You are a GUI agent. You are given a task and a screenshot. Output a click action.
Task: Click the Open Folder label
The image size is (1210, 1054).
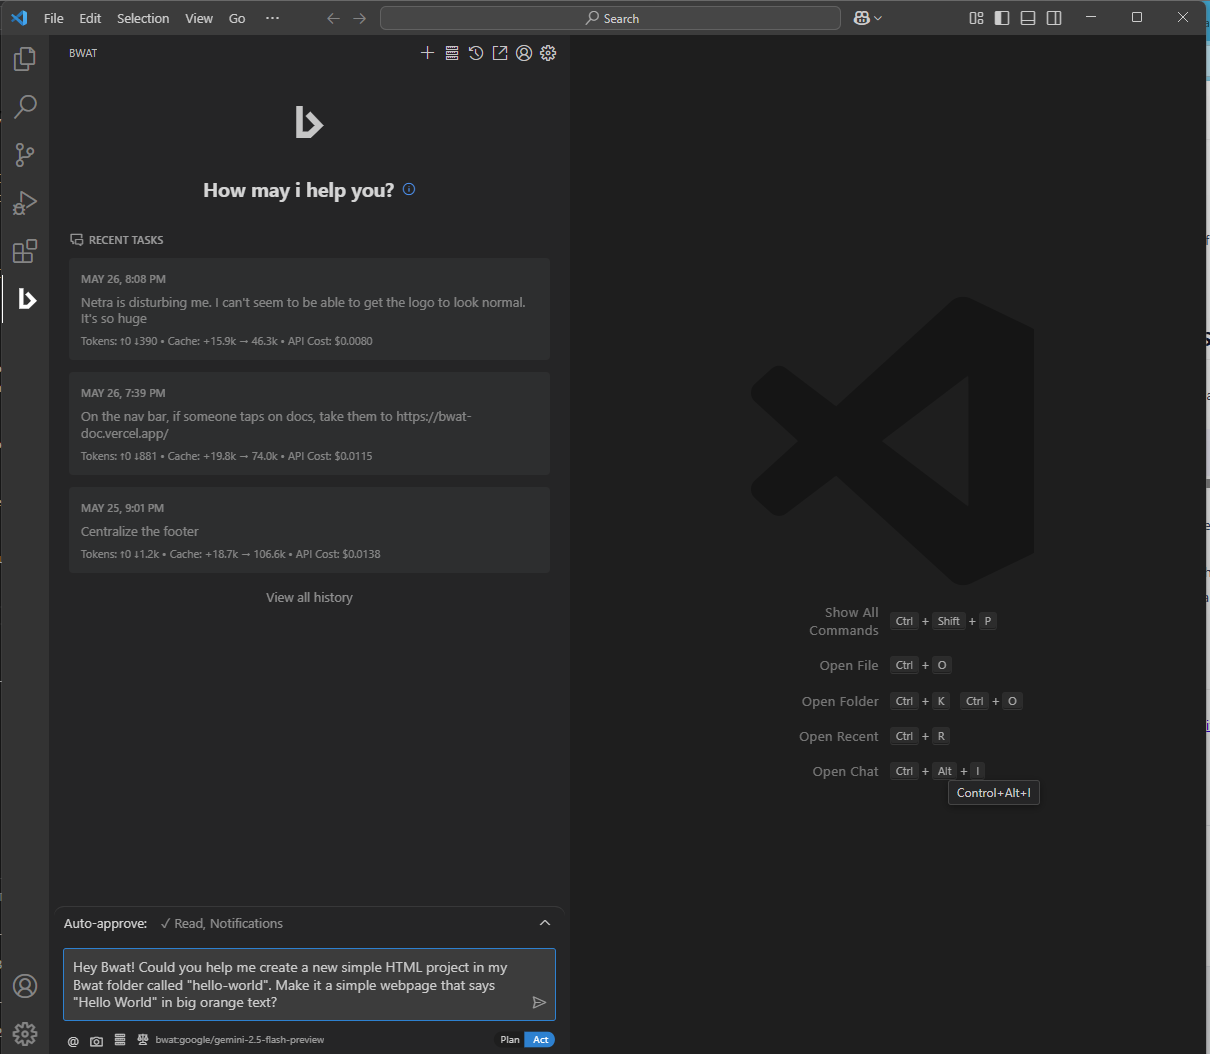coord(840,701)
